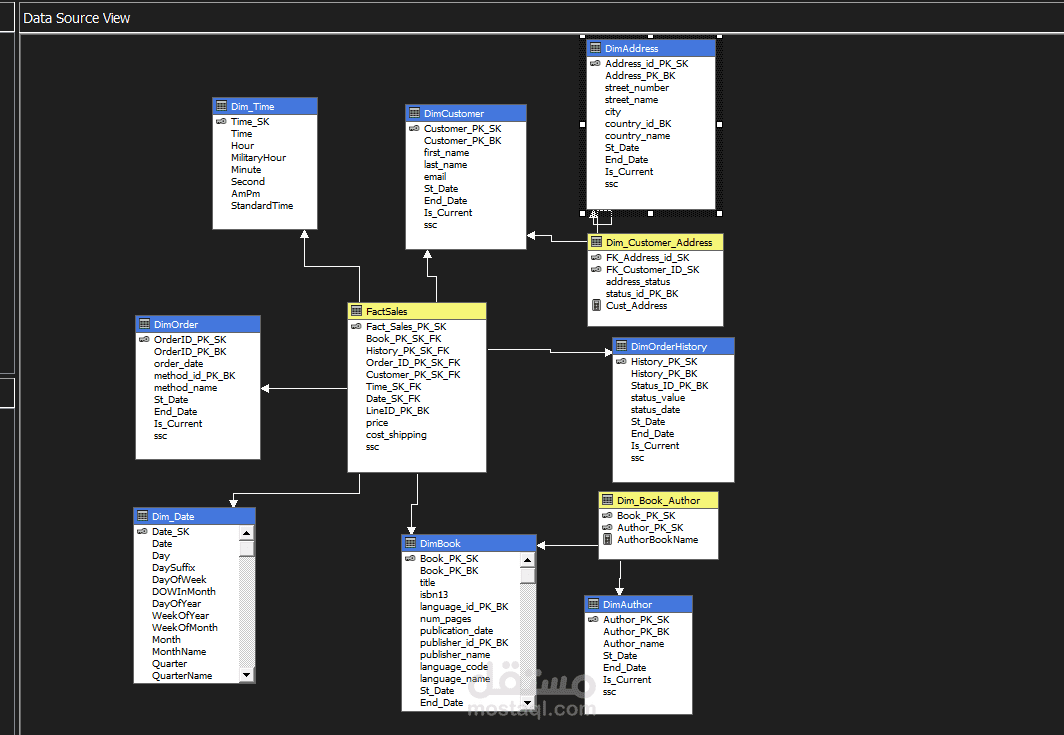Click key icon beside History_PK_SK in DimOrderHistory
Image resolution: width=1064 pixels, height=735 pixels.
[x=622, y=362]
